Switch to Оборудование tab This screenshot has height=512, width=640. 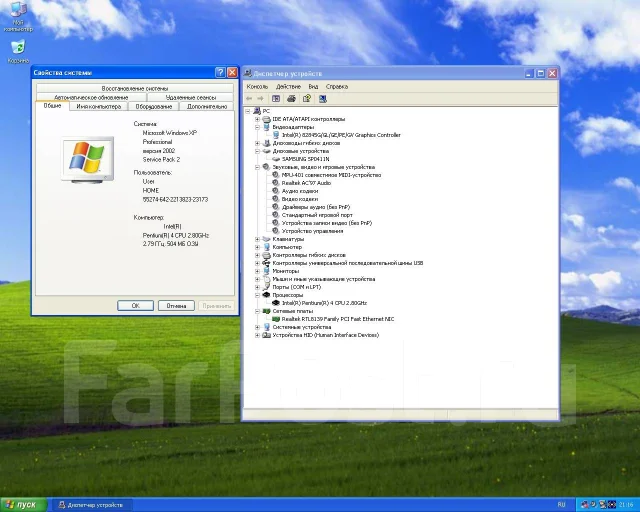[x=153, y=107]
